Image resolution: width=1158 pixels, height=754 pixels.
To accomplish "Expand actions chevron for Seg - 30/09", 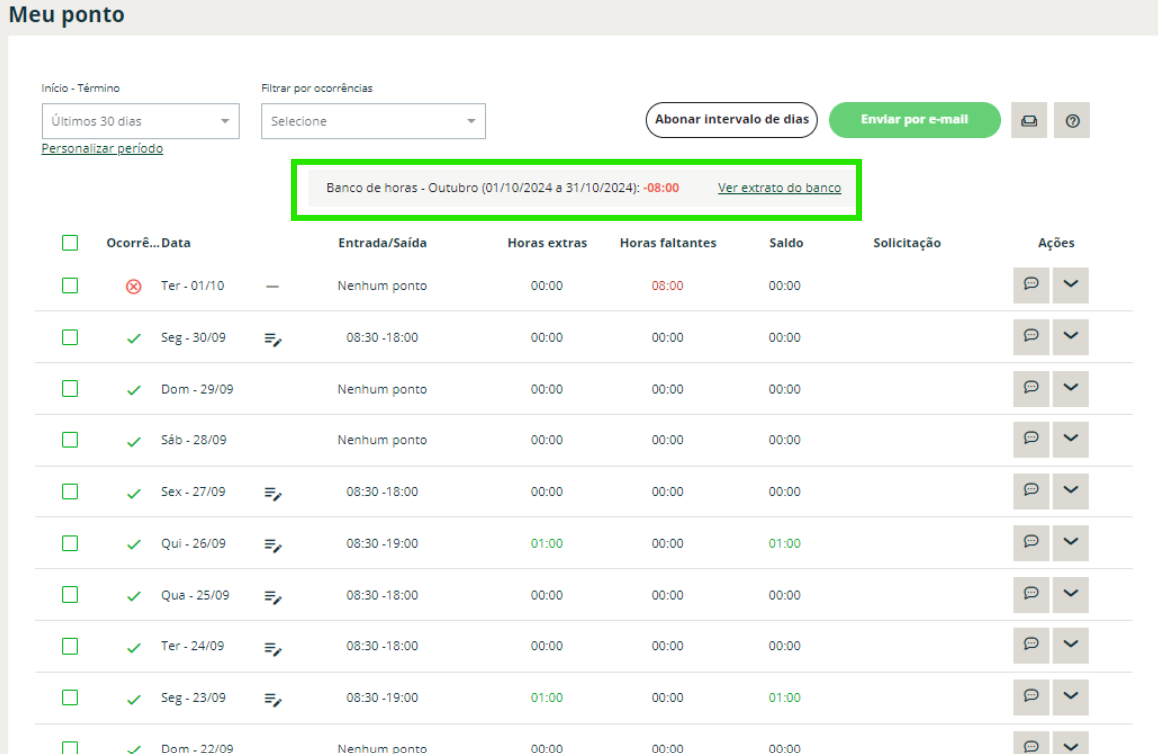I will pos(1070,337).
